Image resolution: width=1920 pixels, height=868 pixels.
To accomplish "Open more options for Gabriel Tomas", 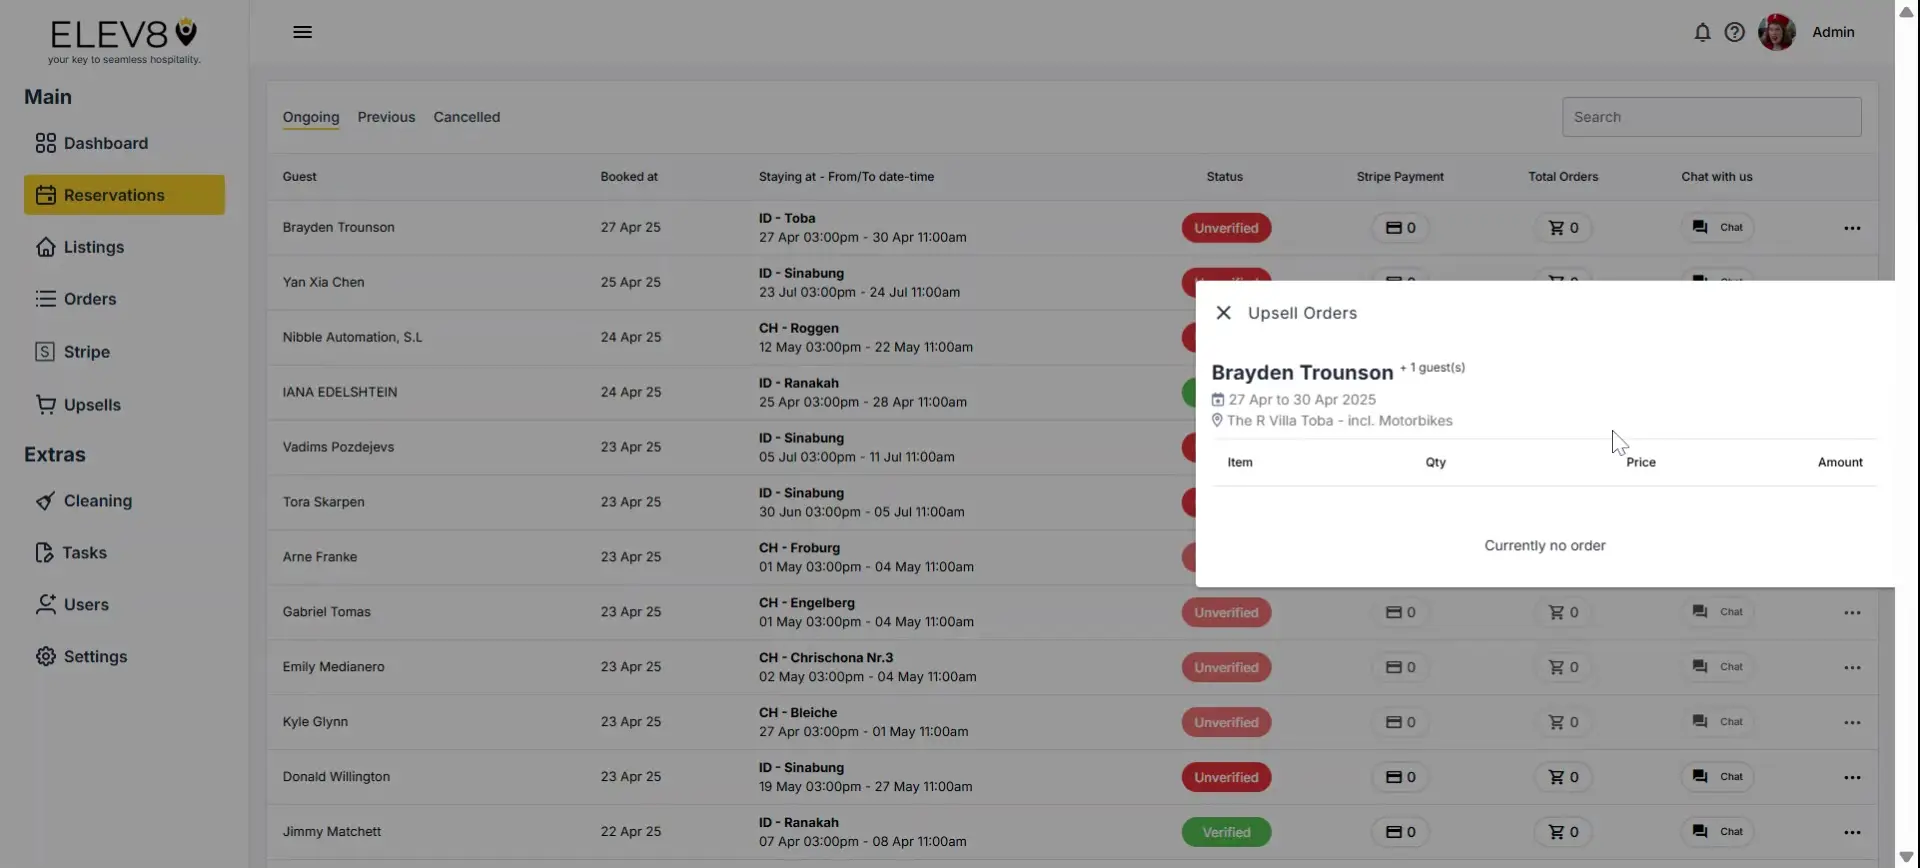I will point(1852,613).
